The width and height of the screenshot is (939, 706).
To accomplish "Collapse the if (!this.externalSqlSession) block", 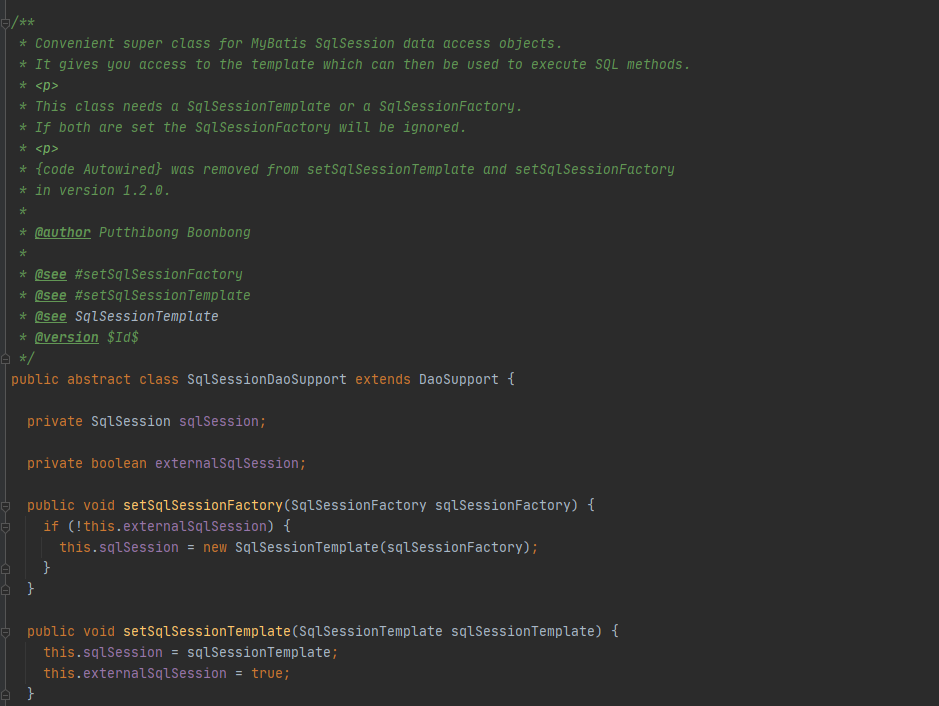I will click(x=5, y=527).
